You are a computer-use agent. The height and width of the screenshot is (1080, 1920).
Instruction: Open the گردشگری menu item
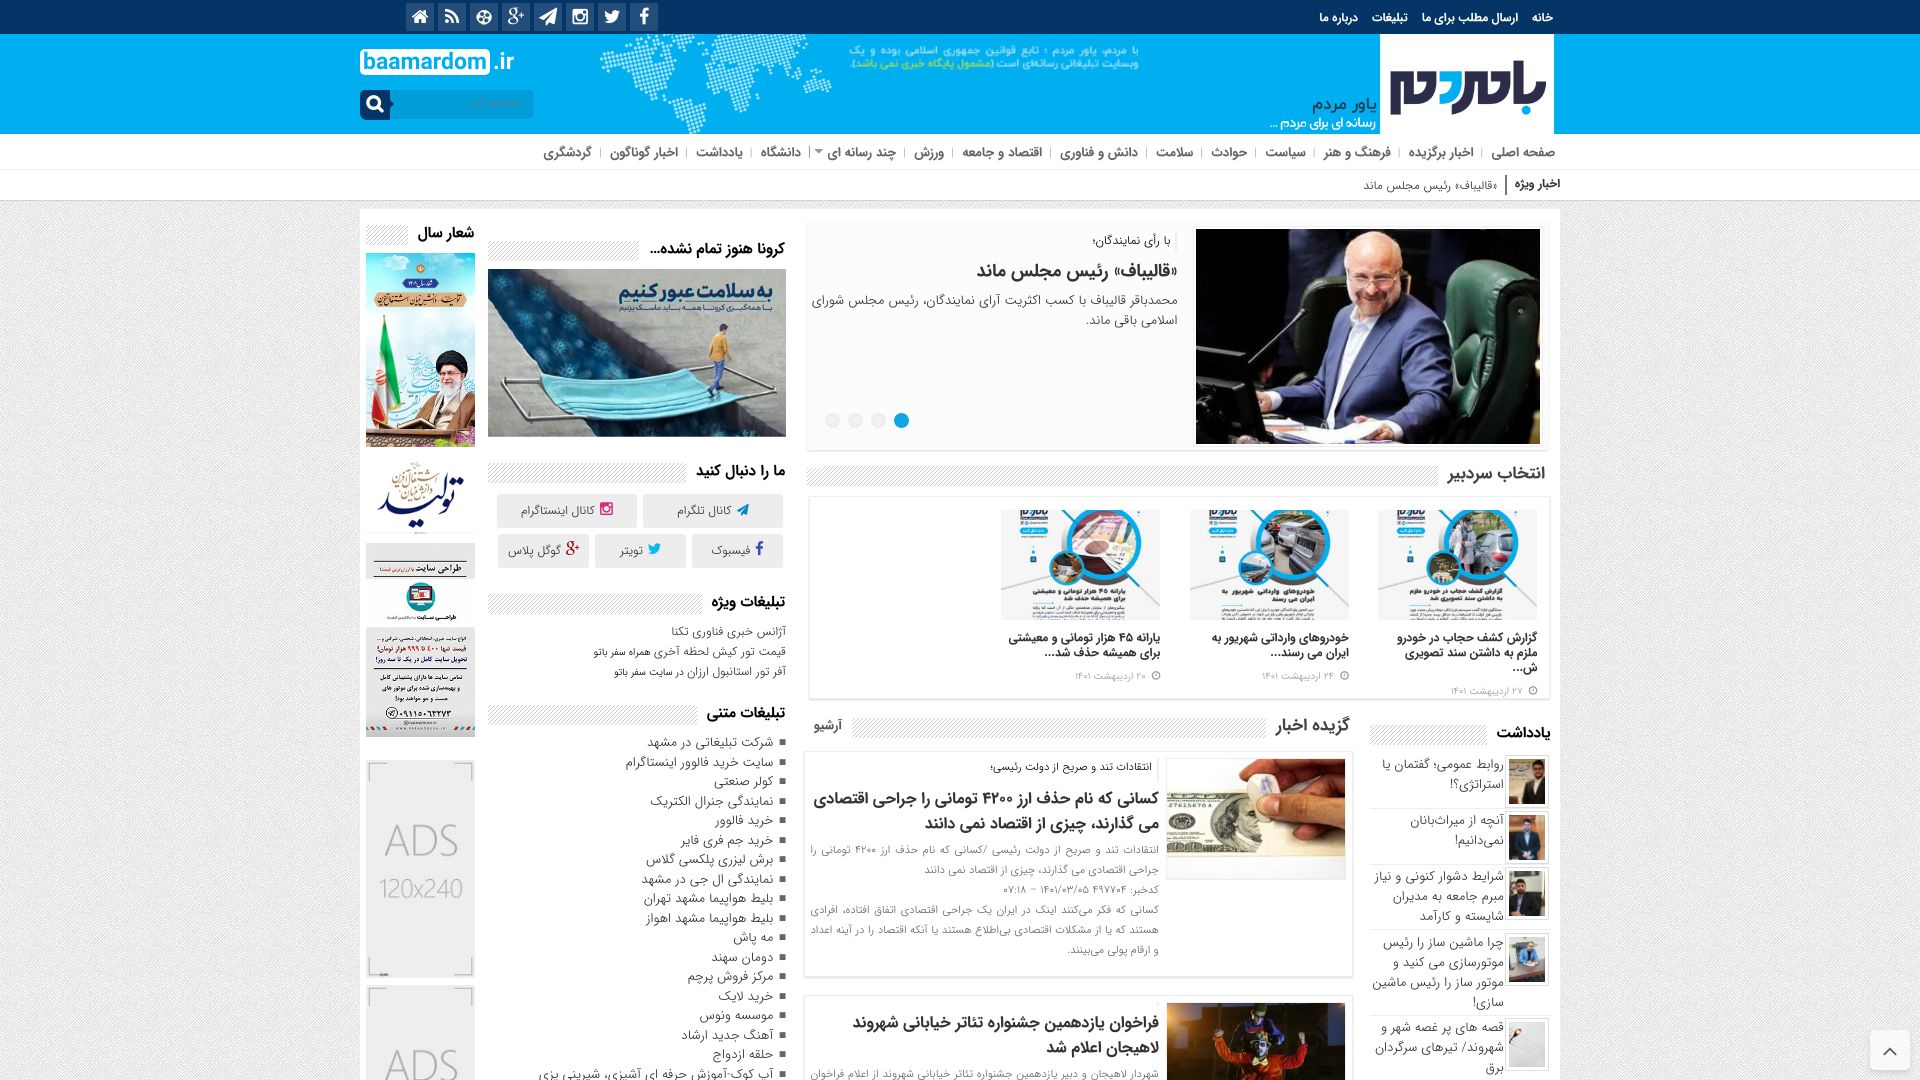point(567,152)
